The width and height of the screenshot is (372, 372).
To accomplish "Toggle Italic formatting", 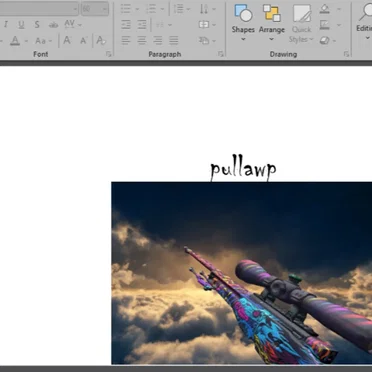I will click(x=6, y=24).
